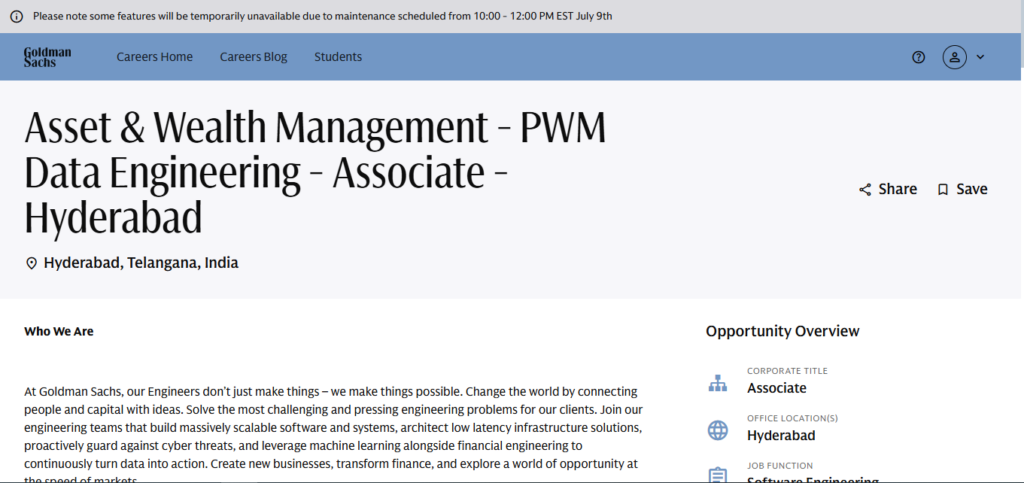The width and height of the screenshot is (1024, 483).
Task: Click the corporate title hierarchy icon
Action: (718, 383)
